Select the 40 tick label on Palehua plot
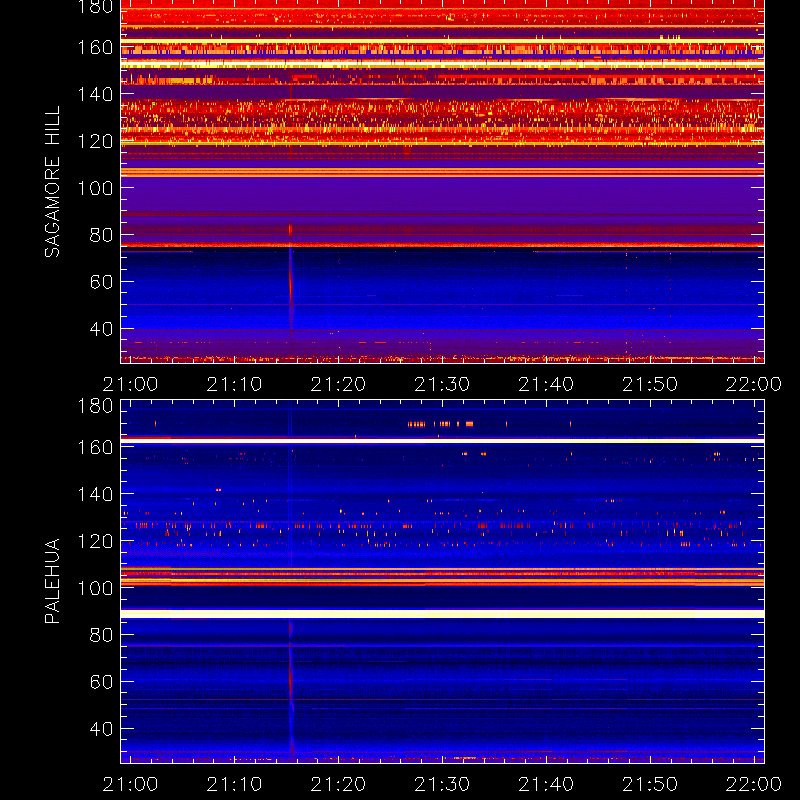 pyautogui.click(x=101, y=729)
